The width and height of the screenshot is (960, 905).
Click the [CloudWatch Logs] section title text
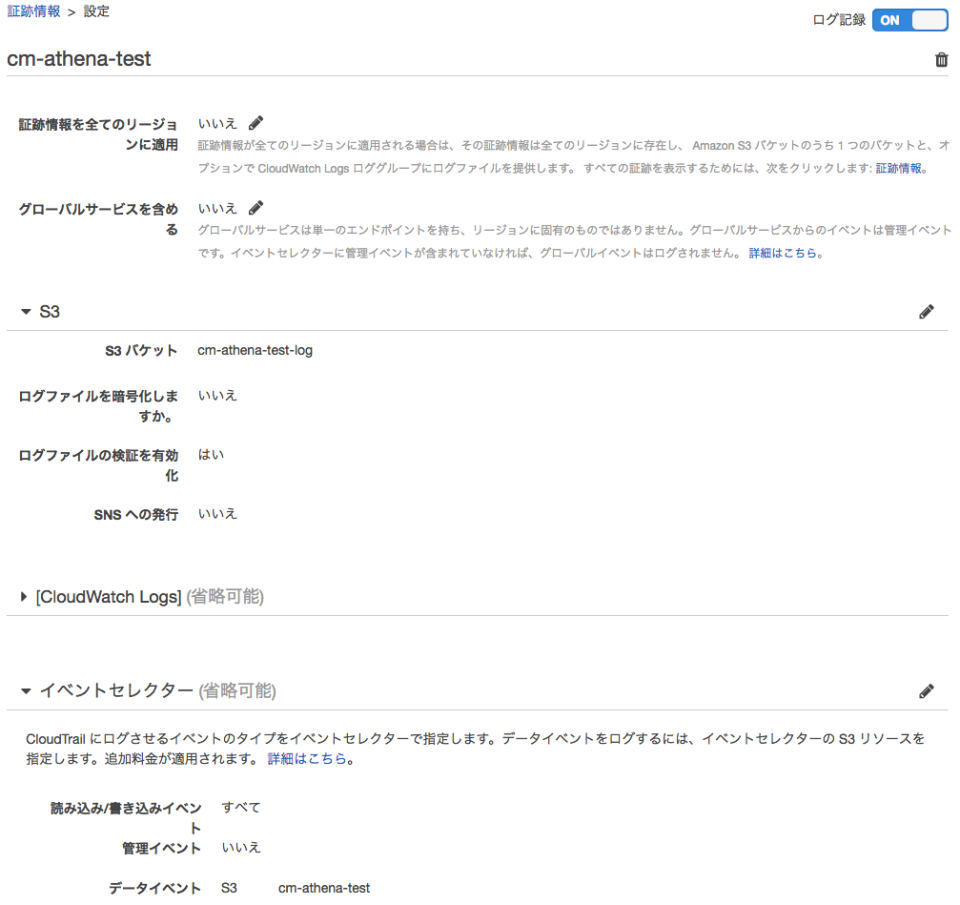coord(107,597)
